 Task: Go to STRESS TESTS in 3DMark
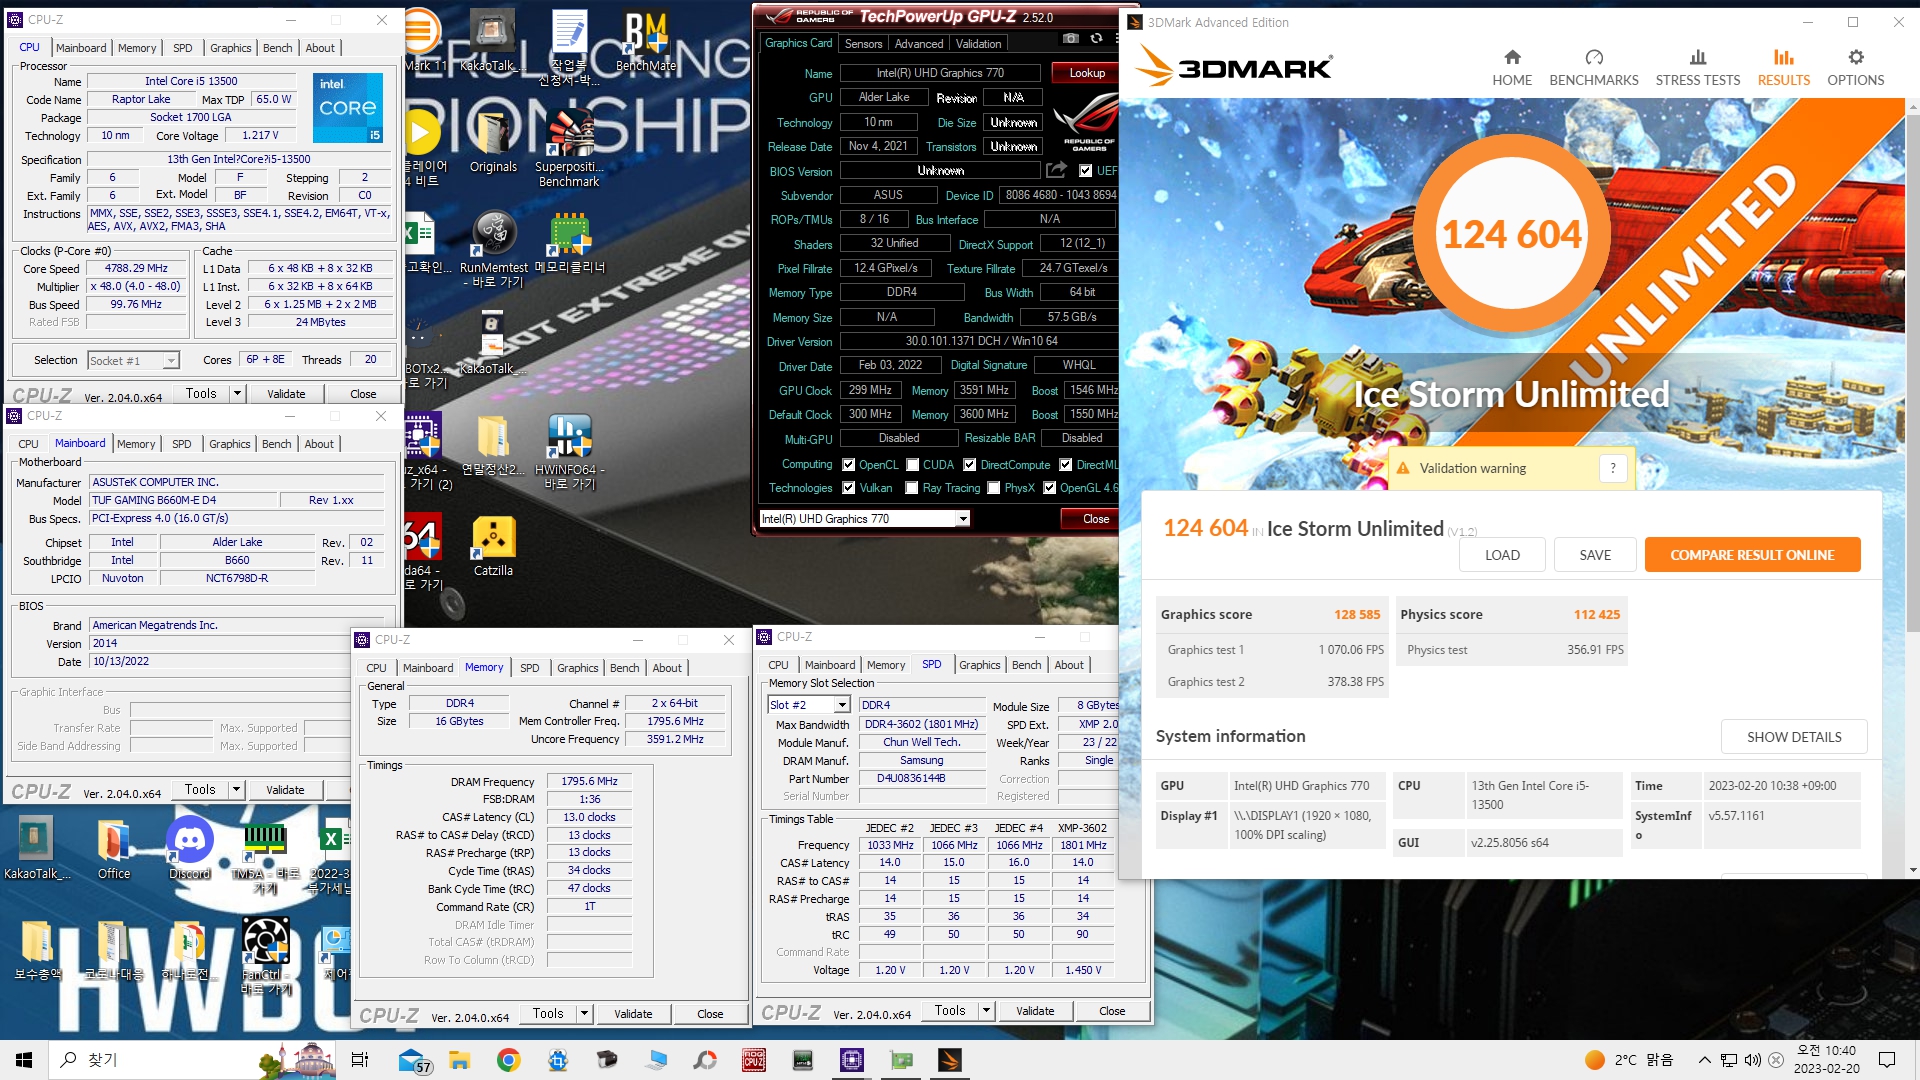[1698, 68]
